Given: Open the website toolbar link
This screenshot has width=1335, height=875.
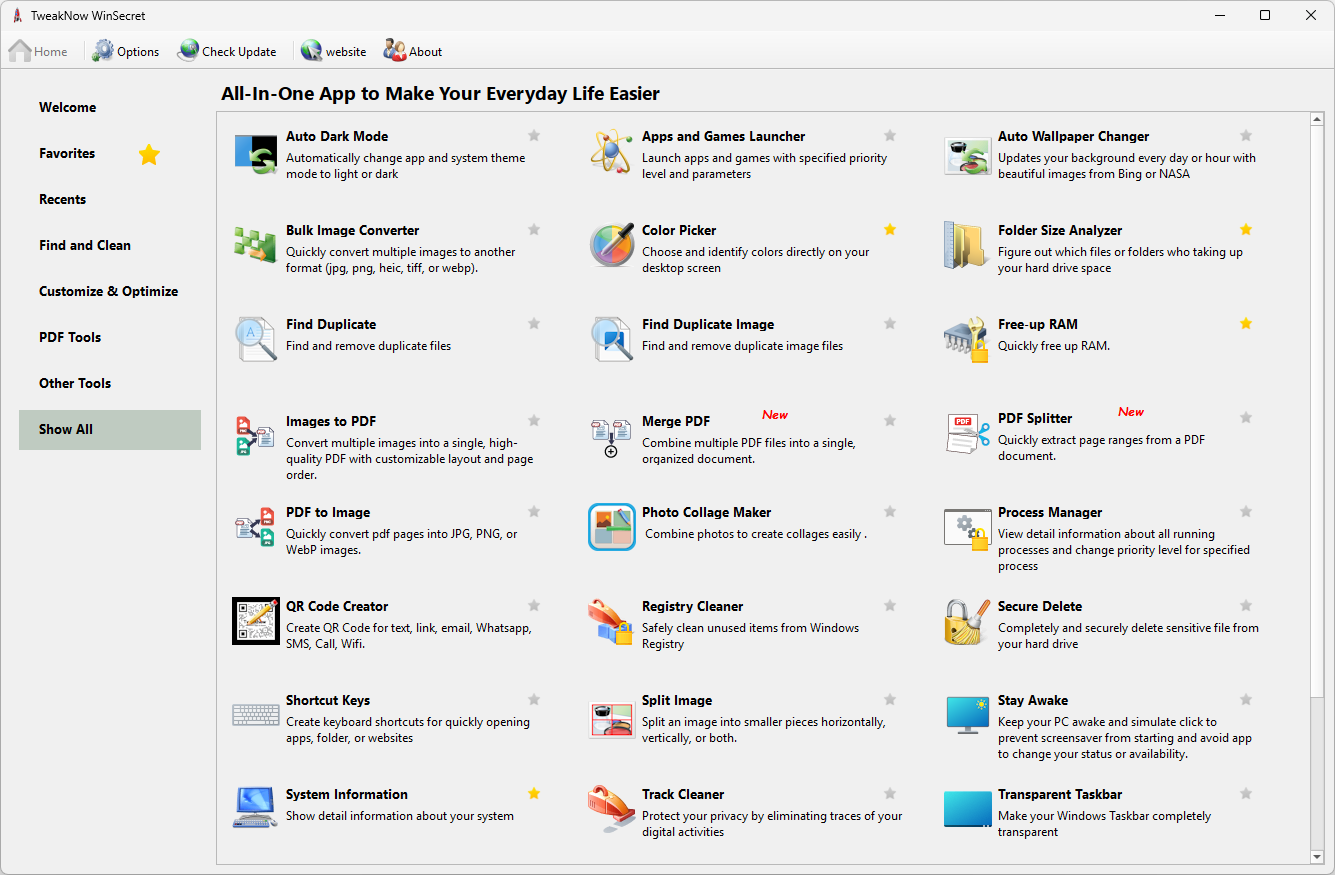Looking at the screenshot, I should pyautogui.click(x=334, y=51).
